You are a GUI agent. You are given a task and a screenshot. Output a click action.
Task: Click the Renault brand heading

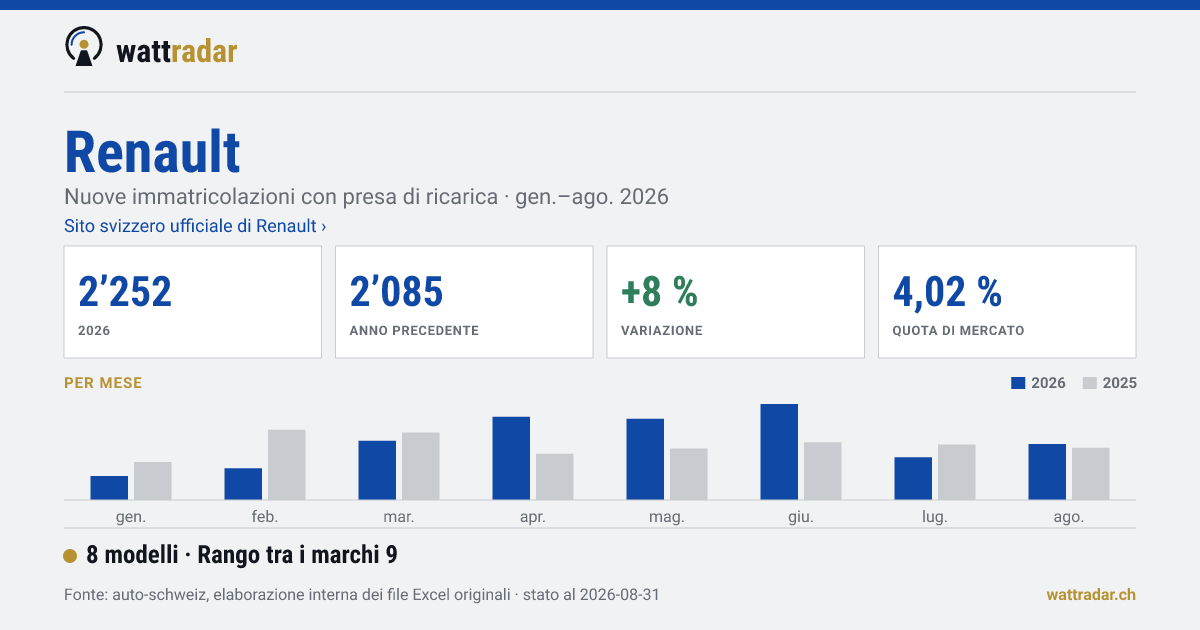[152, 153]
